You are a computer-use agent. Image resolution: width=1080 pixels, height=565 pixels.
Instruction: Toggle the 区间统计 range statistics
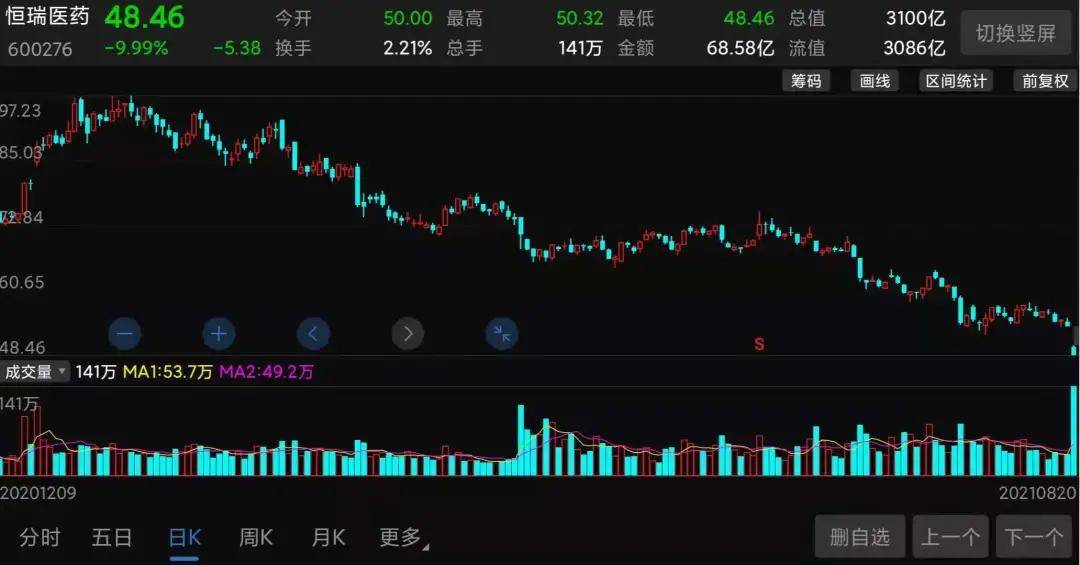pos(955,81)
